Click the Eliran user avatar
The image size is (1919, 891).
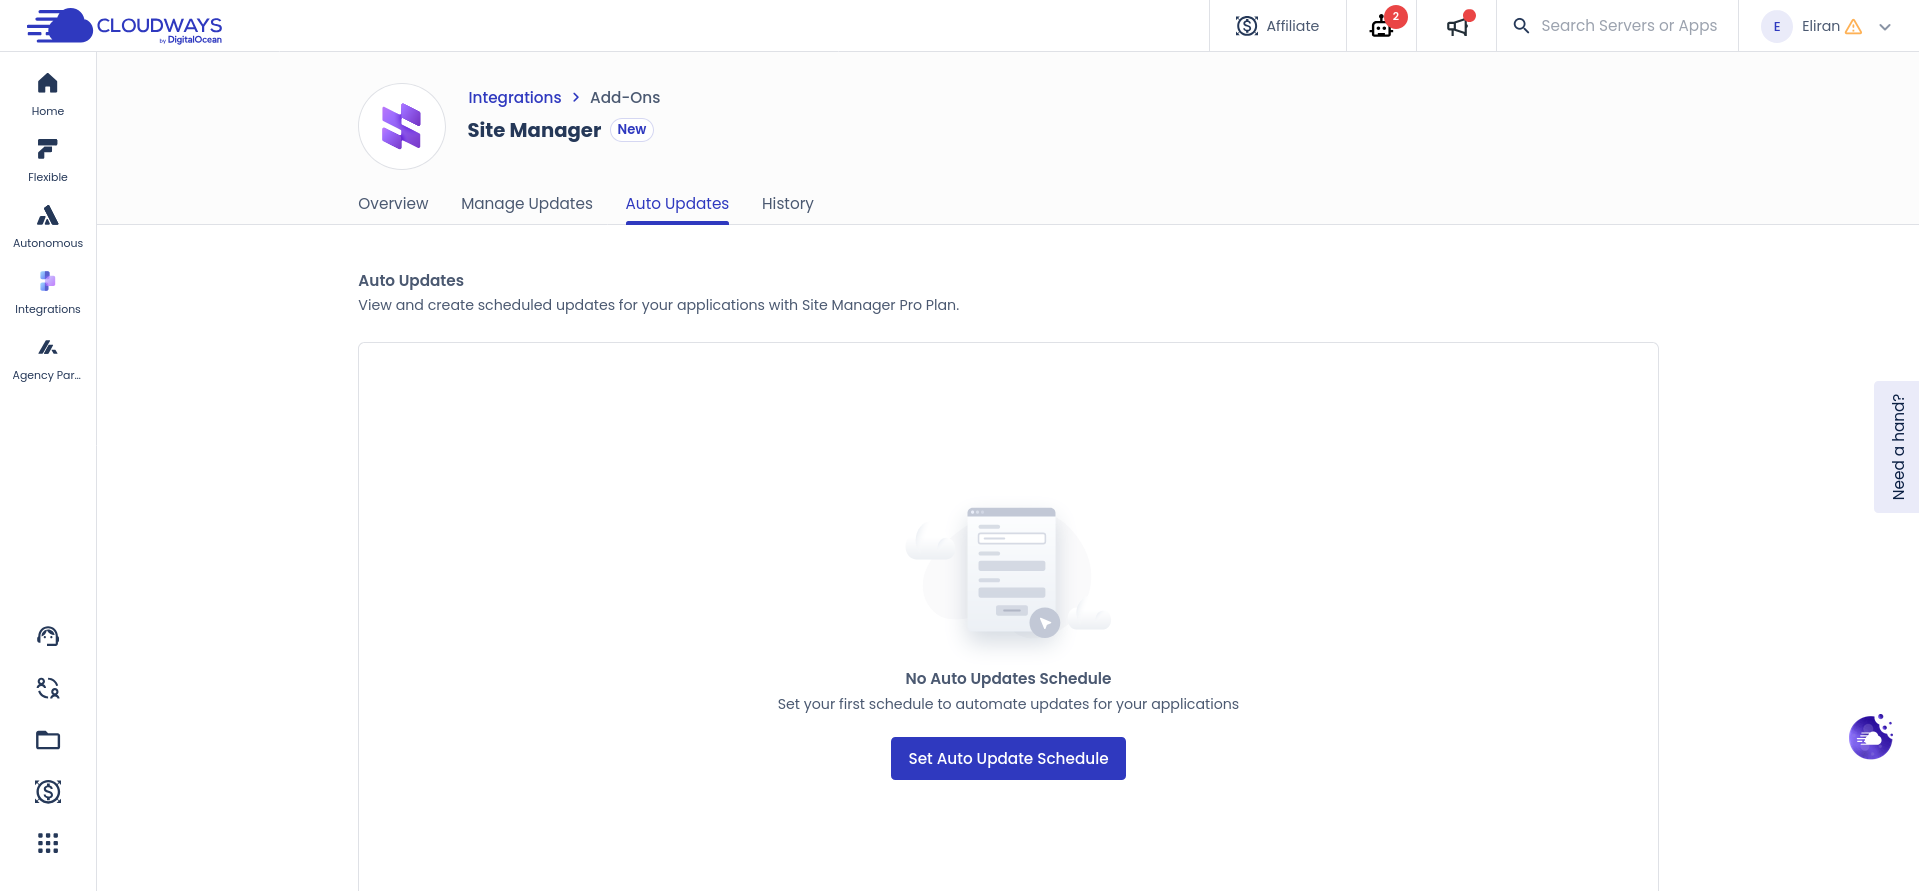pyautogui.click(x=1777, y=27)
